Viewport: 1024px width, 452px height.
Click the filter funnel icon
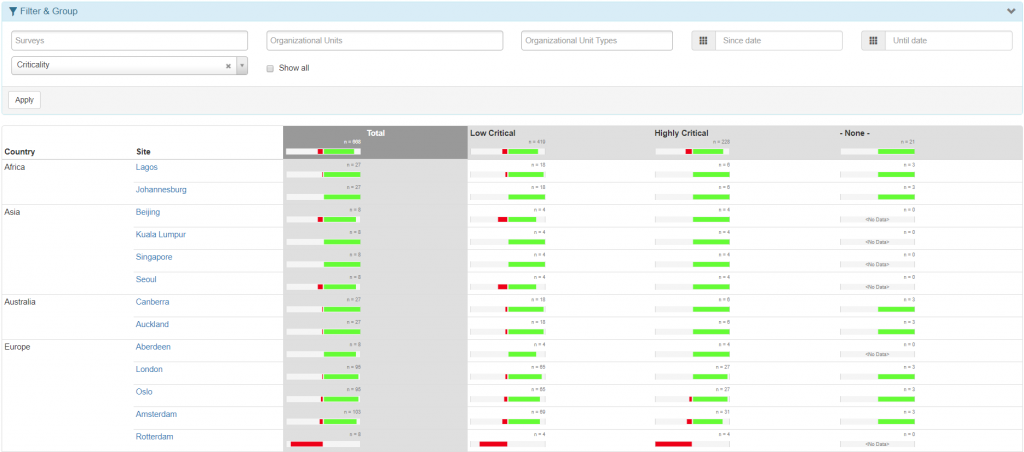pos(11,11)
